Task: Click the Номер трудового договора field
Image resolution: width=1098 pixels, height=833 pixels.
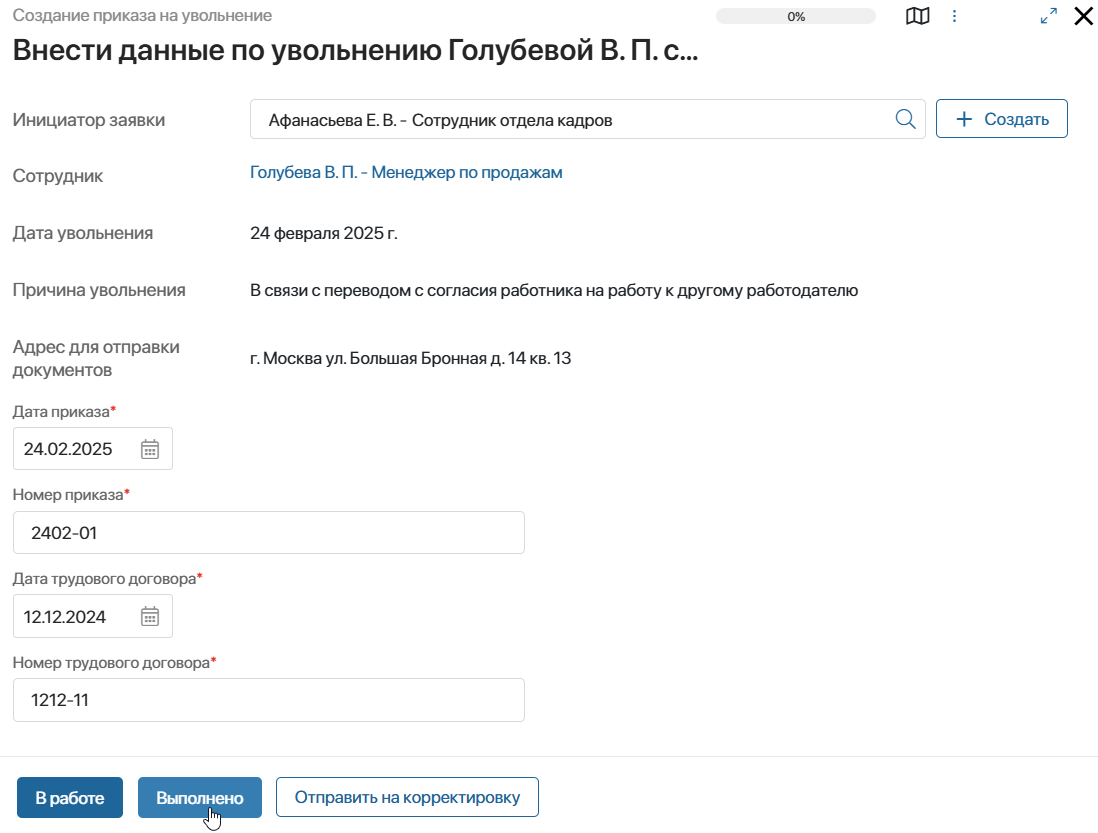Action: click(x=269, y=700)
